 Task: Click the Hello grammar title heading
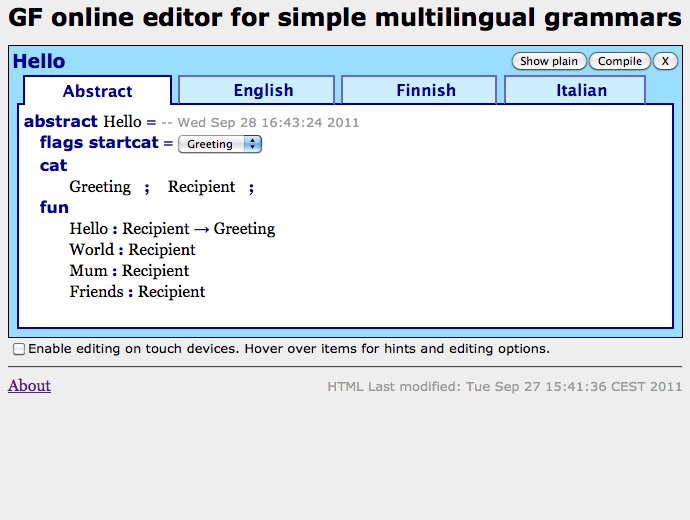[x=39, y=62]
